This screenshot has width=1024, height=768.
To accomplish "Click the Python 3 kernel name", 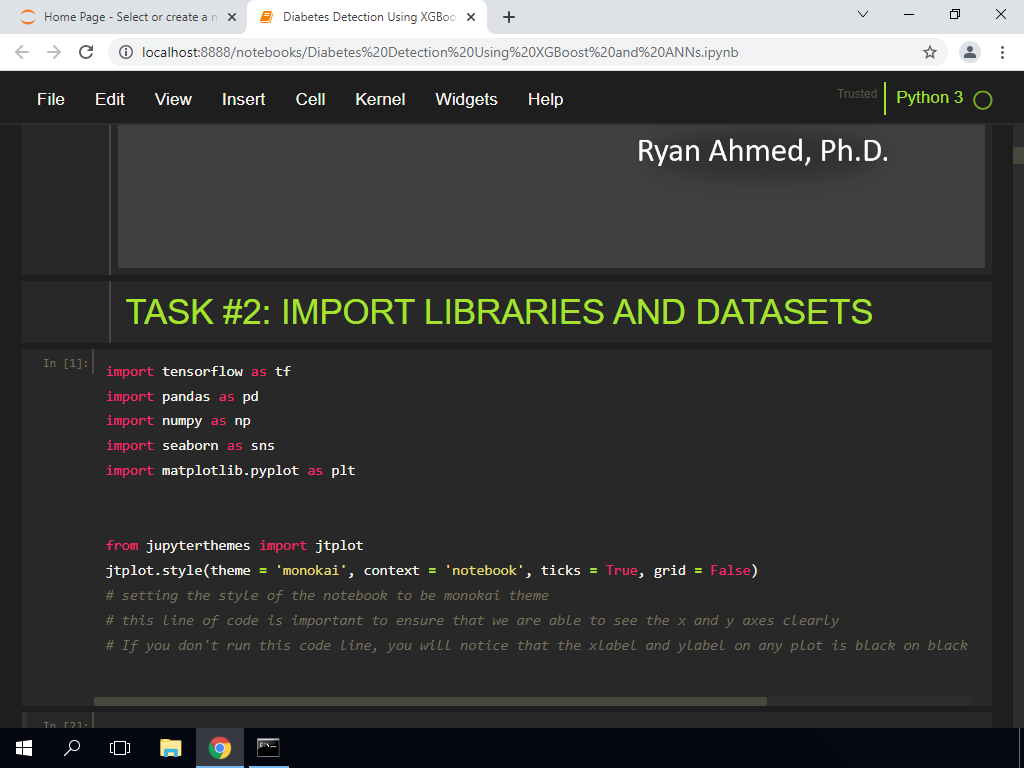I will click(x=929, y=97).
